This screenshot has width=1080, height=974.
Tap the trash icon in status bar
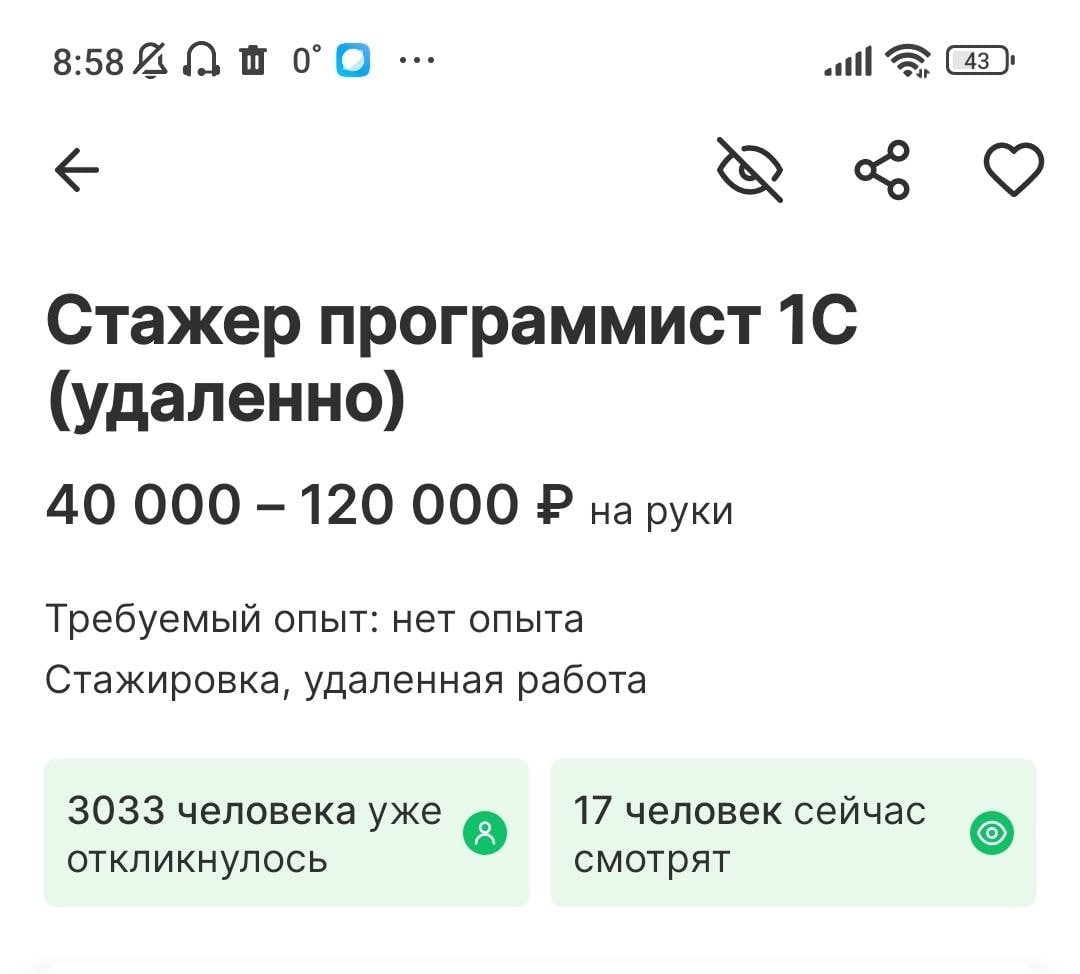click(x=253, y=62)
